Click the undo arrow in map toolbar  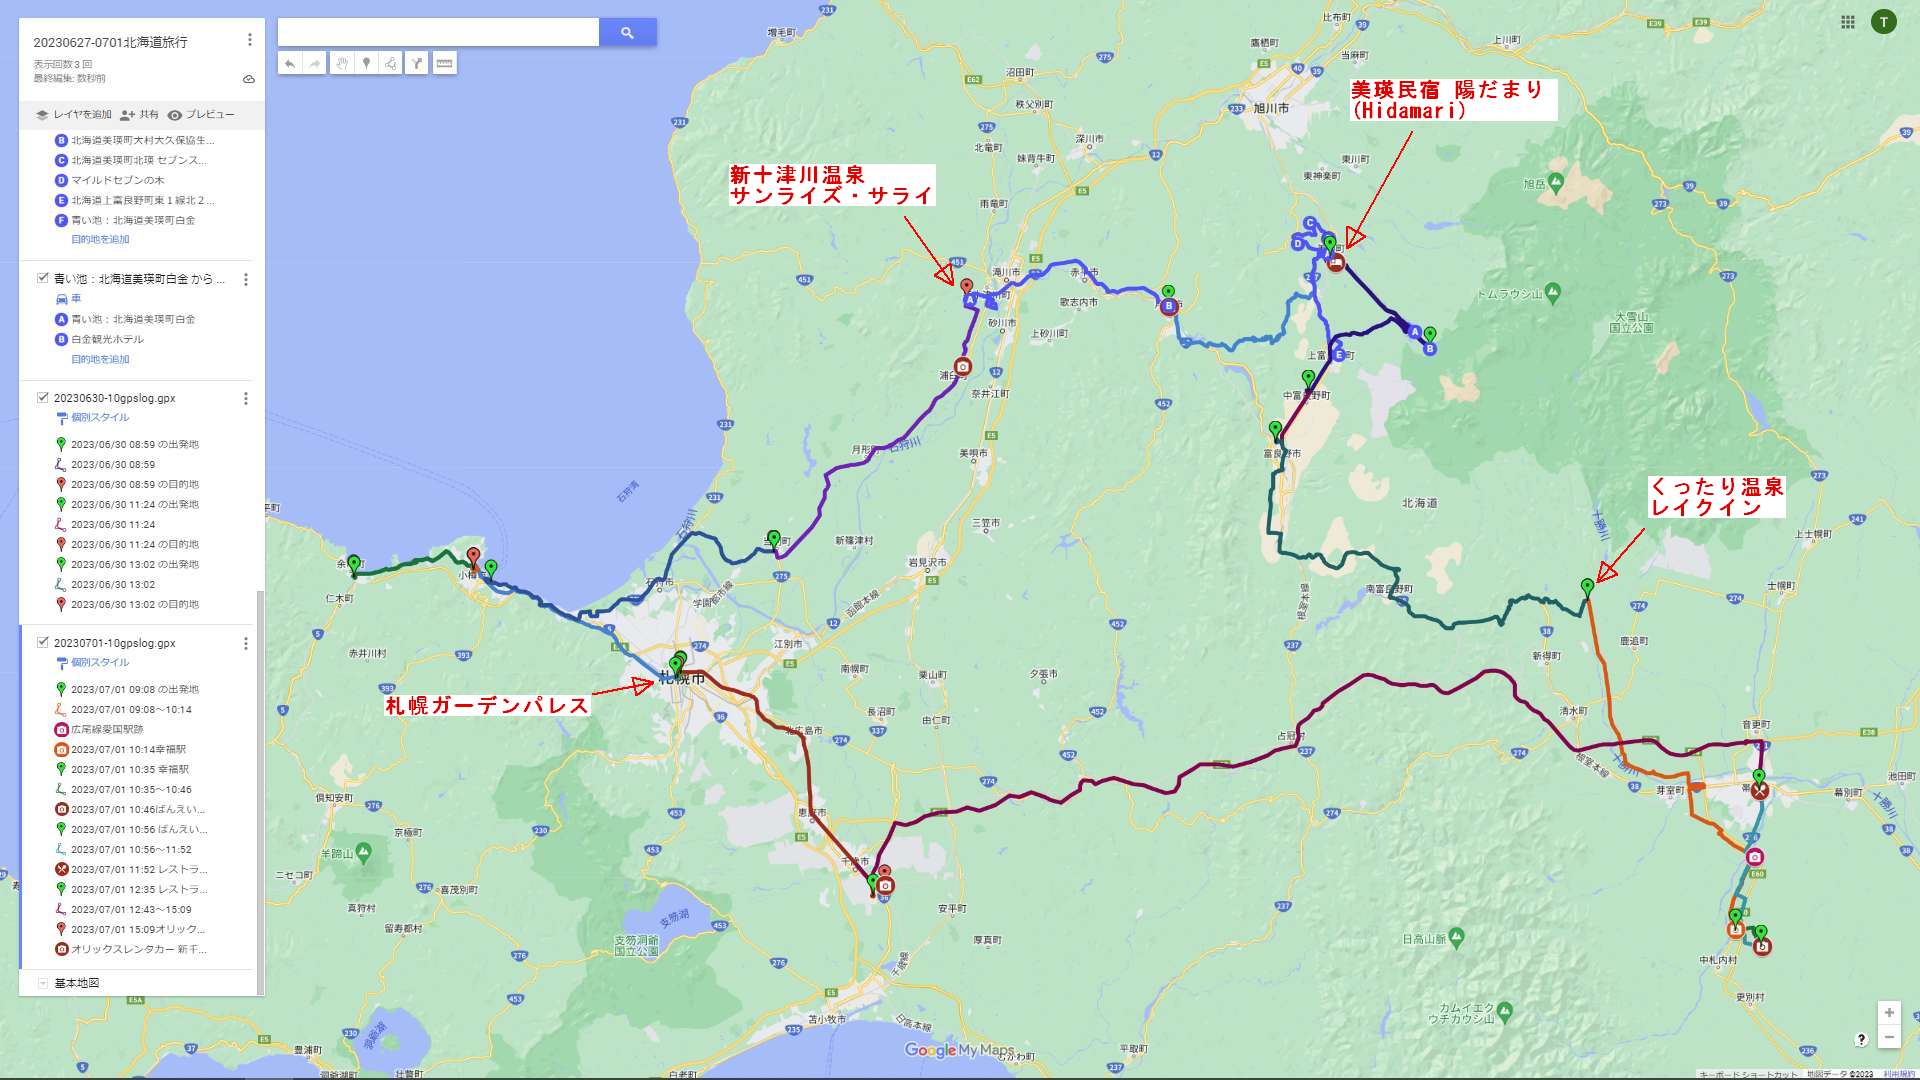coord(290,64)
